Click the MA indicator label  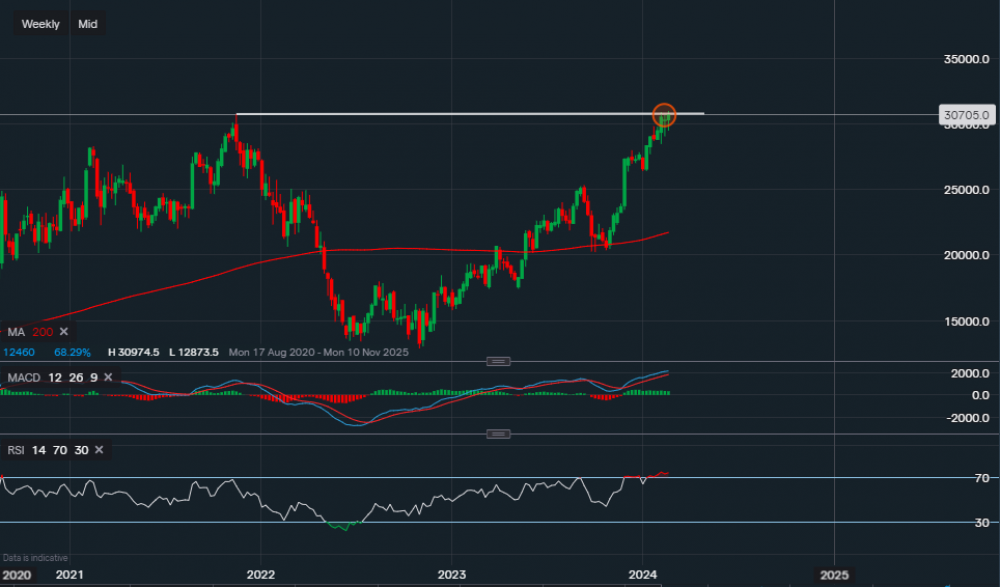click(14, 331)
